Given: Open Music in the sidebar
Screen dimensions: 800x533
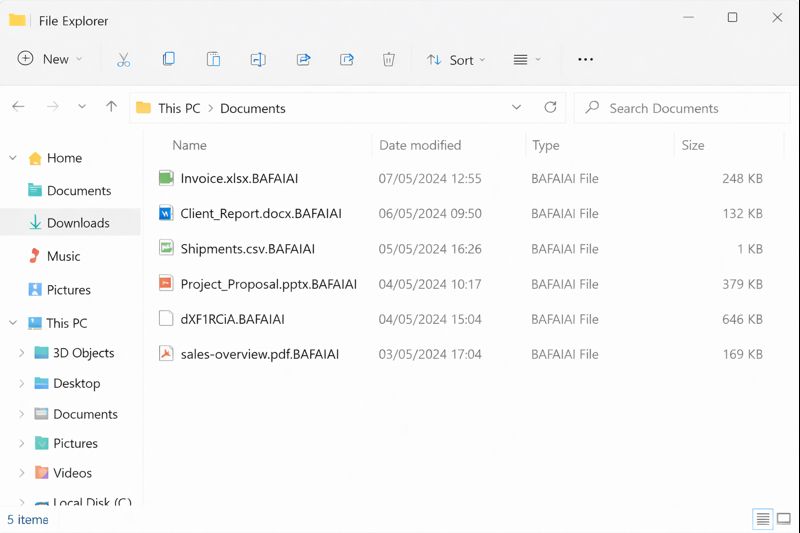Looking at the screenshot, I should (63, 256).
